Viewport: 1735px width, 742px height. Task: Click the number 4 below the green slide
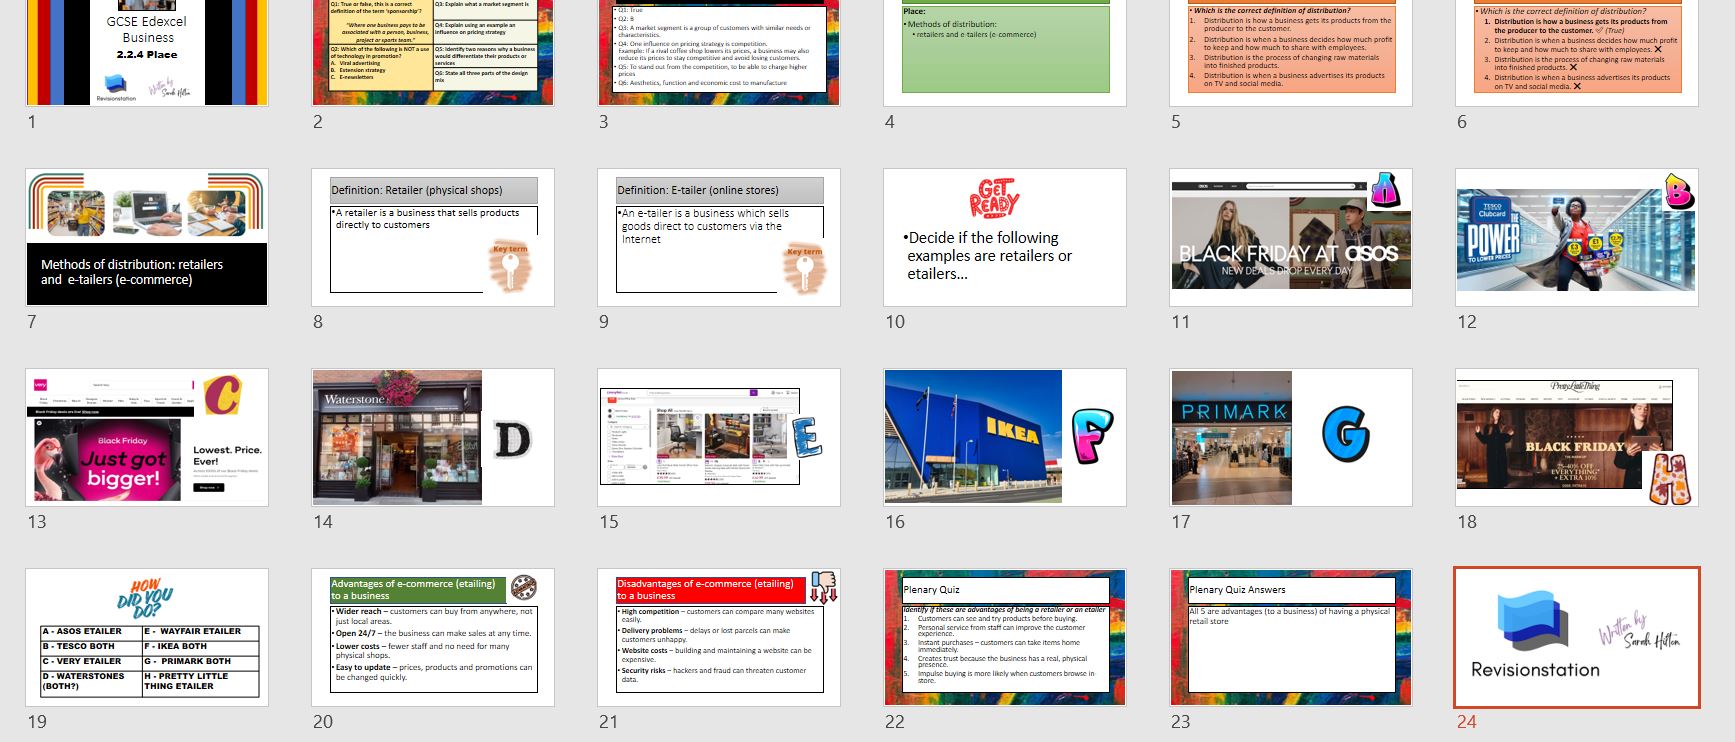890,122
